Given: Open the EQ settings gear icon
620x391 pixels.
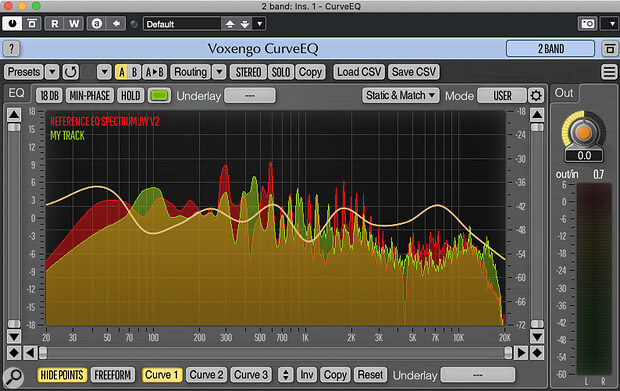Looking at the screenshot, I should pos(536,96).
